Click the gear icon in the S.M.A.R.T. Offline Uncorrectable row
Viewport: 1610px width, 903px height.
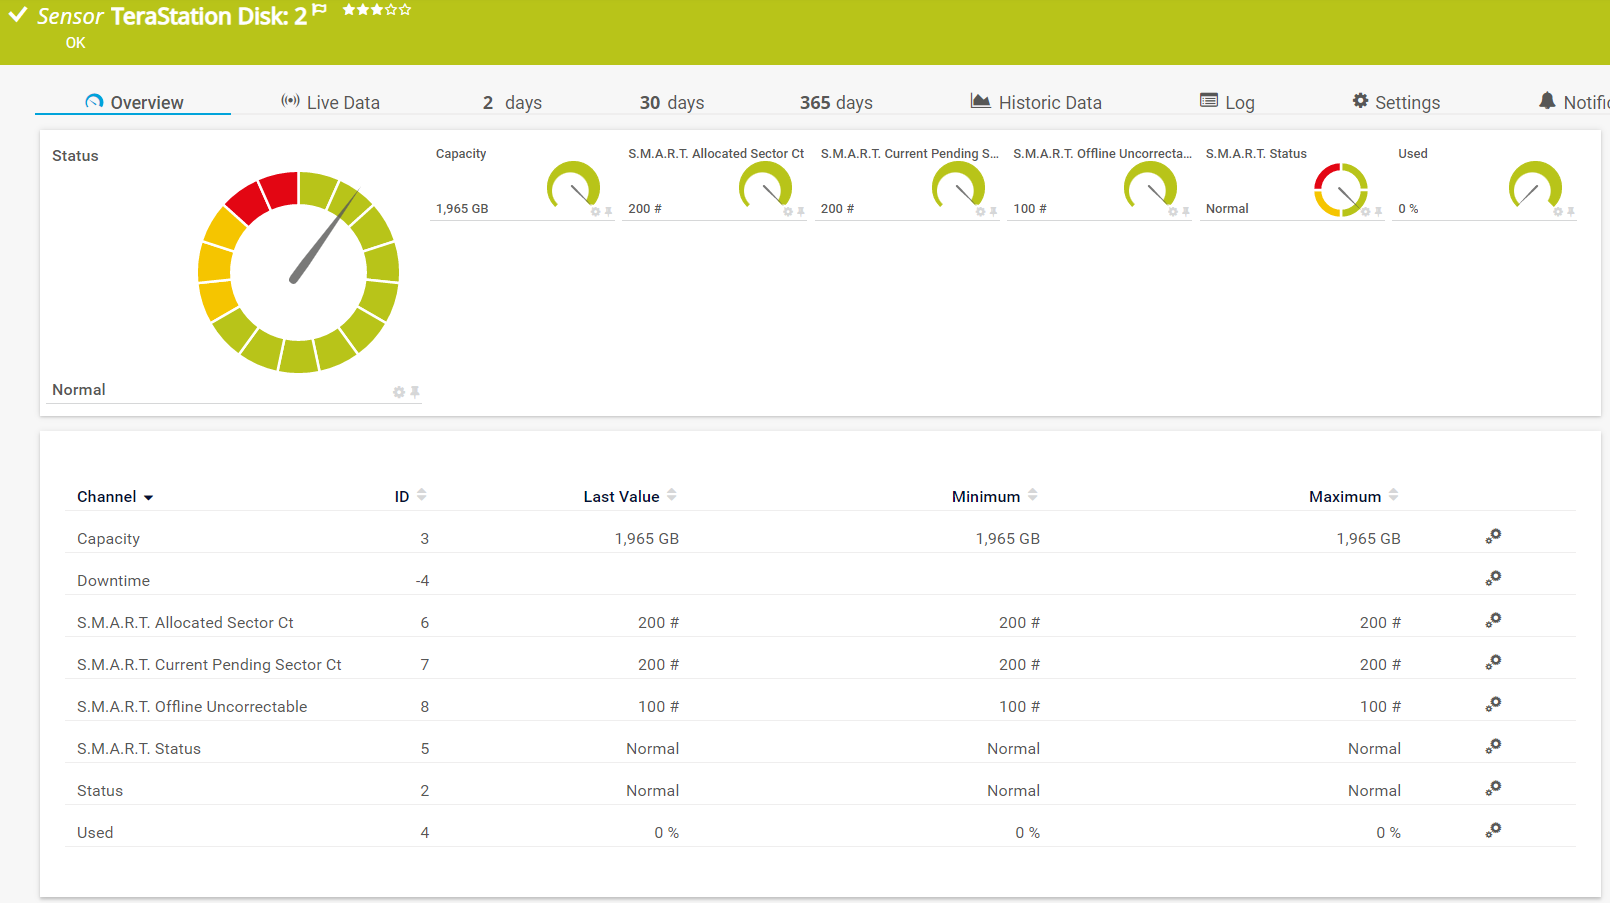pos(1493,705)
